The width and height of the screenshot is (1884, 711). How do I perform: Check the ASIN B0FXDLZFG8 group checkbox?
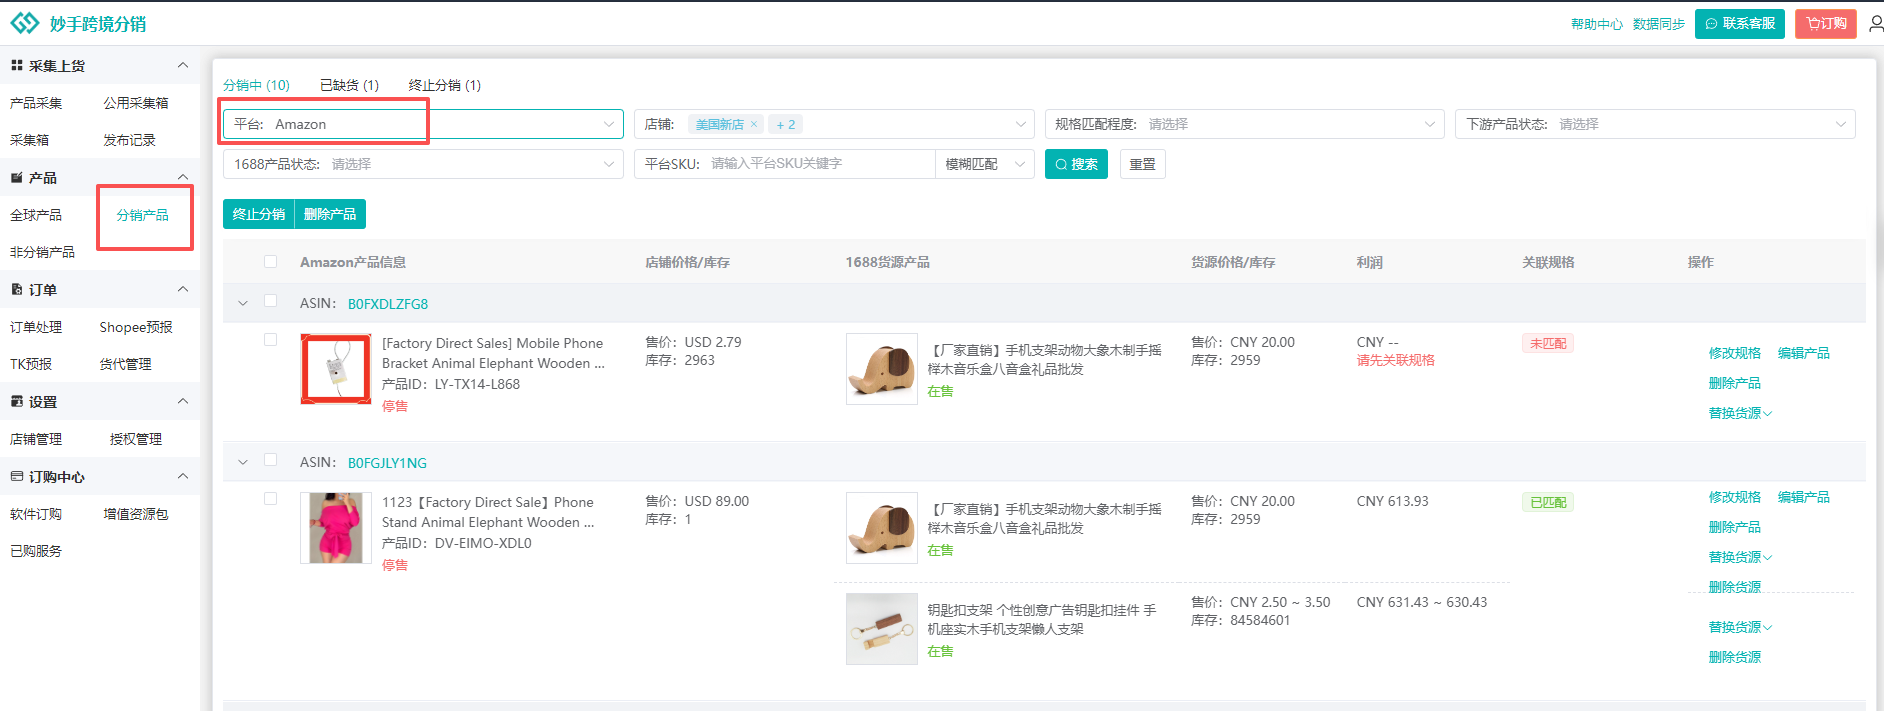tap(270, 301)
